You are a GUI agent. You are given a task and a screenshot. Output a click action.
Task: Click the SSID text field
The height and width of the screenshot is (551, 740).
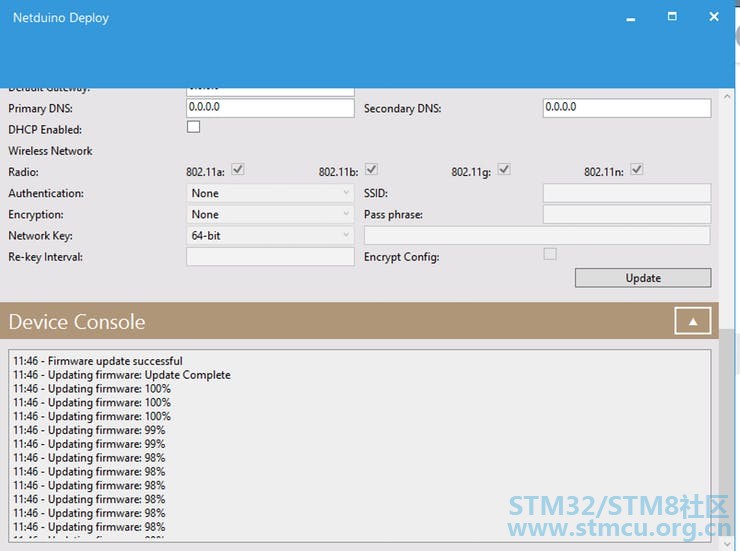[627, 193]
